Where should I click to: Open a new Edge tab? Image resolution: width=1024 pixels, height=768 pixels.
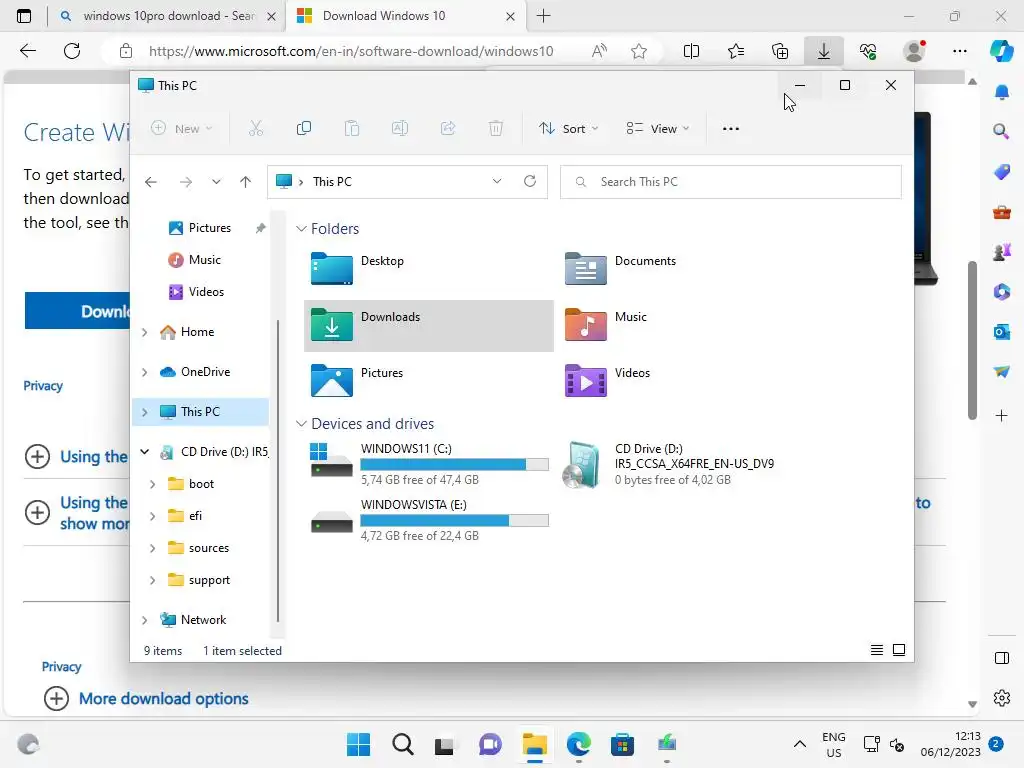point(543,16)
